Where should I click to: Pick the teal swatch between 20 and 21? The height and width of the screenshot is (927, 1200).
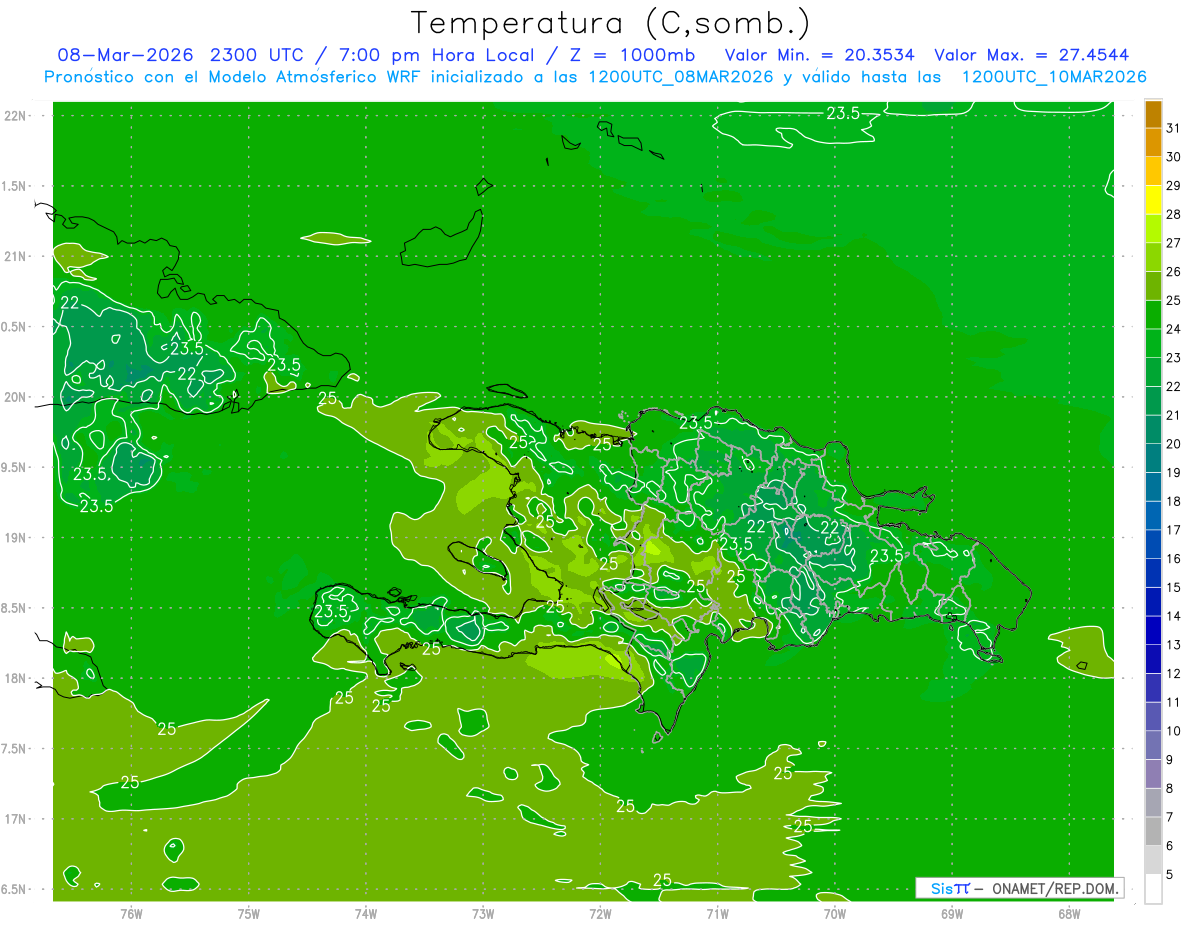point(1153,429)
